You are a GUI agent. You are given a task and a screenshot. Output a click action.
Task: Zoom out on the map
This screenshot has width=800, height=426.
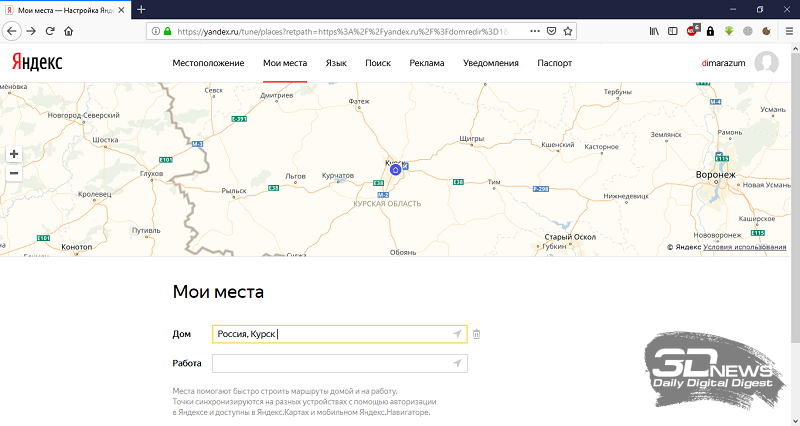[14, 173]
